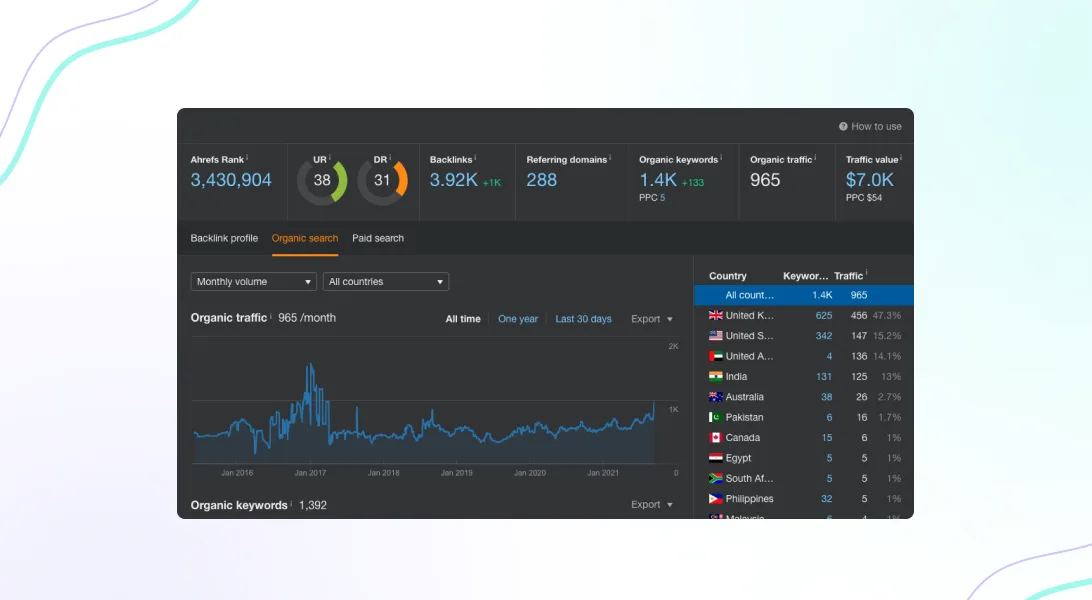
Task: Click the How to use help icon
Action: coord(843,127)
